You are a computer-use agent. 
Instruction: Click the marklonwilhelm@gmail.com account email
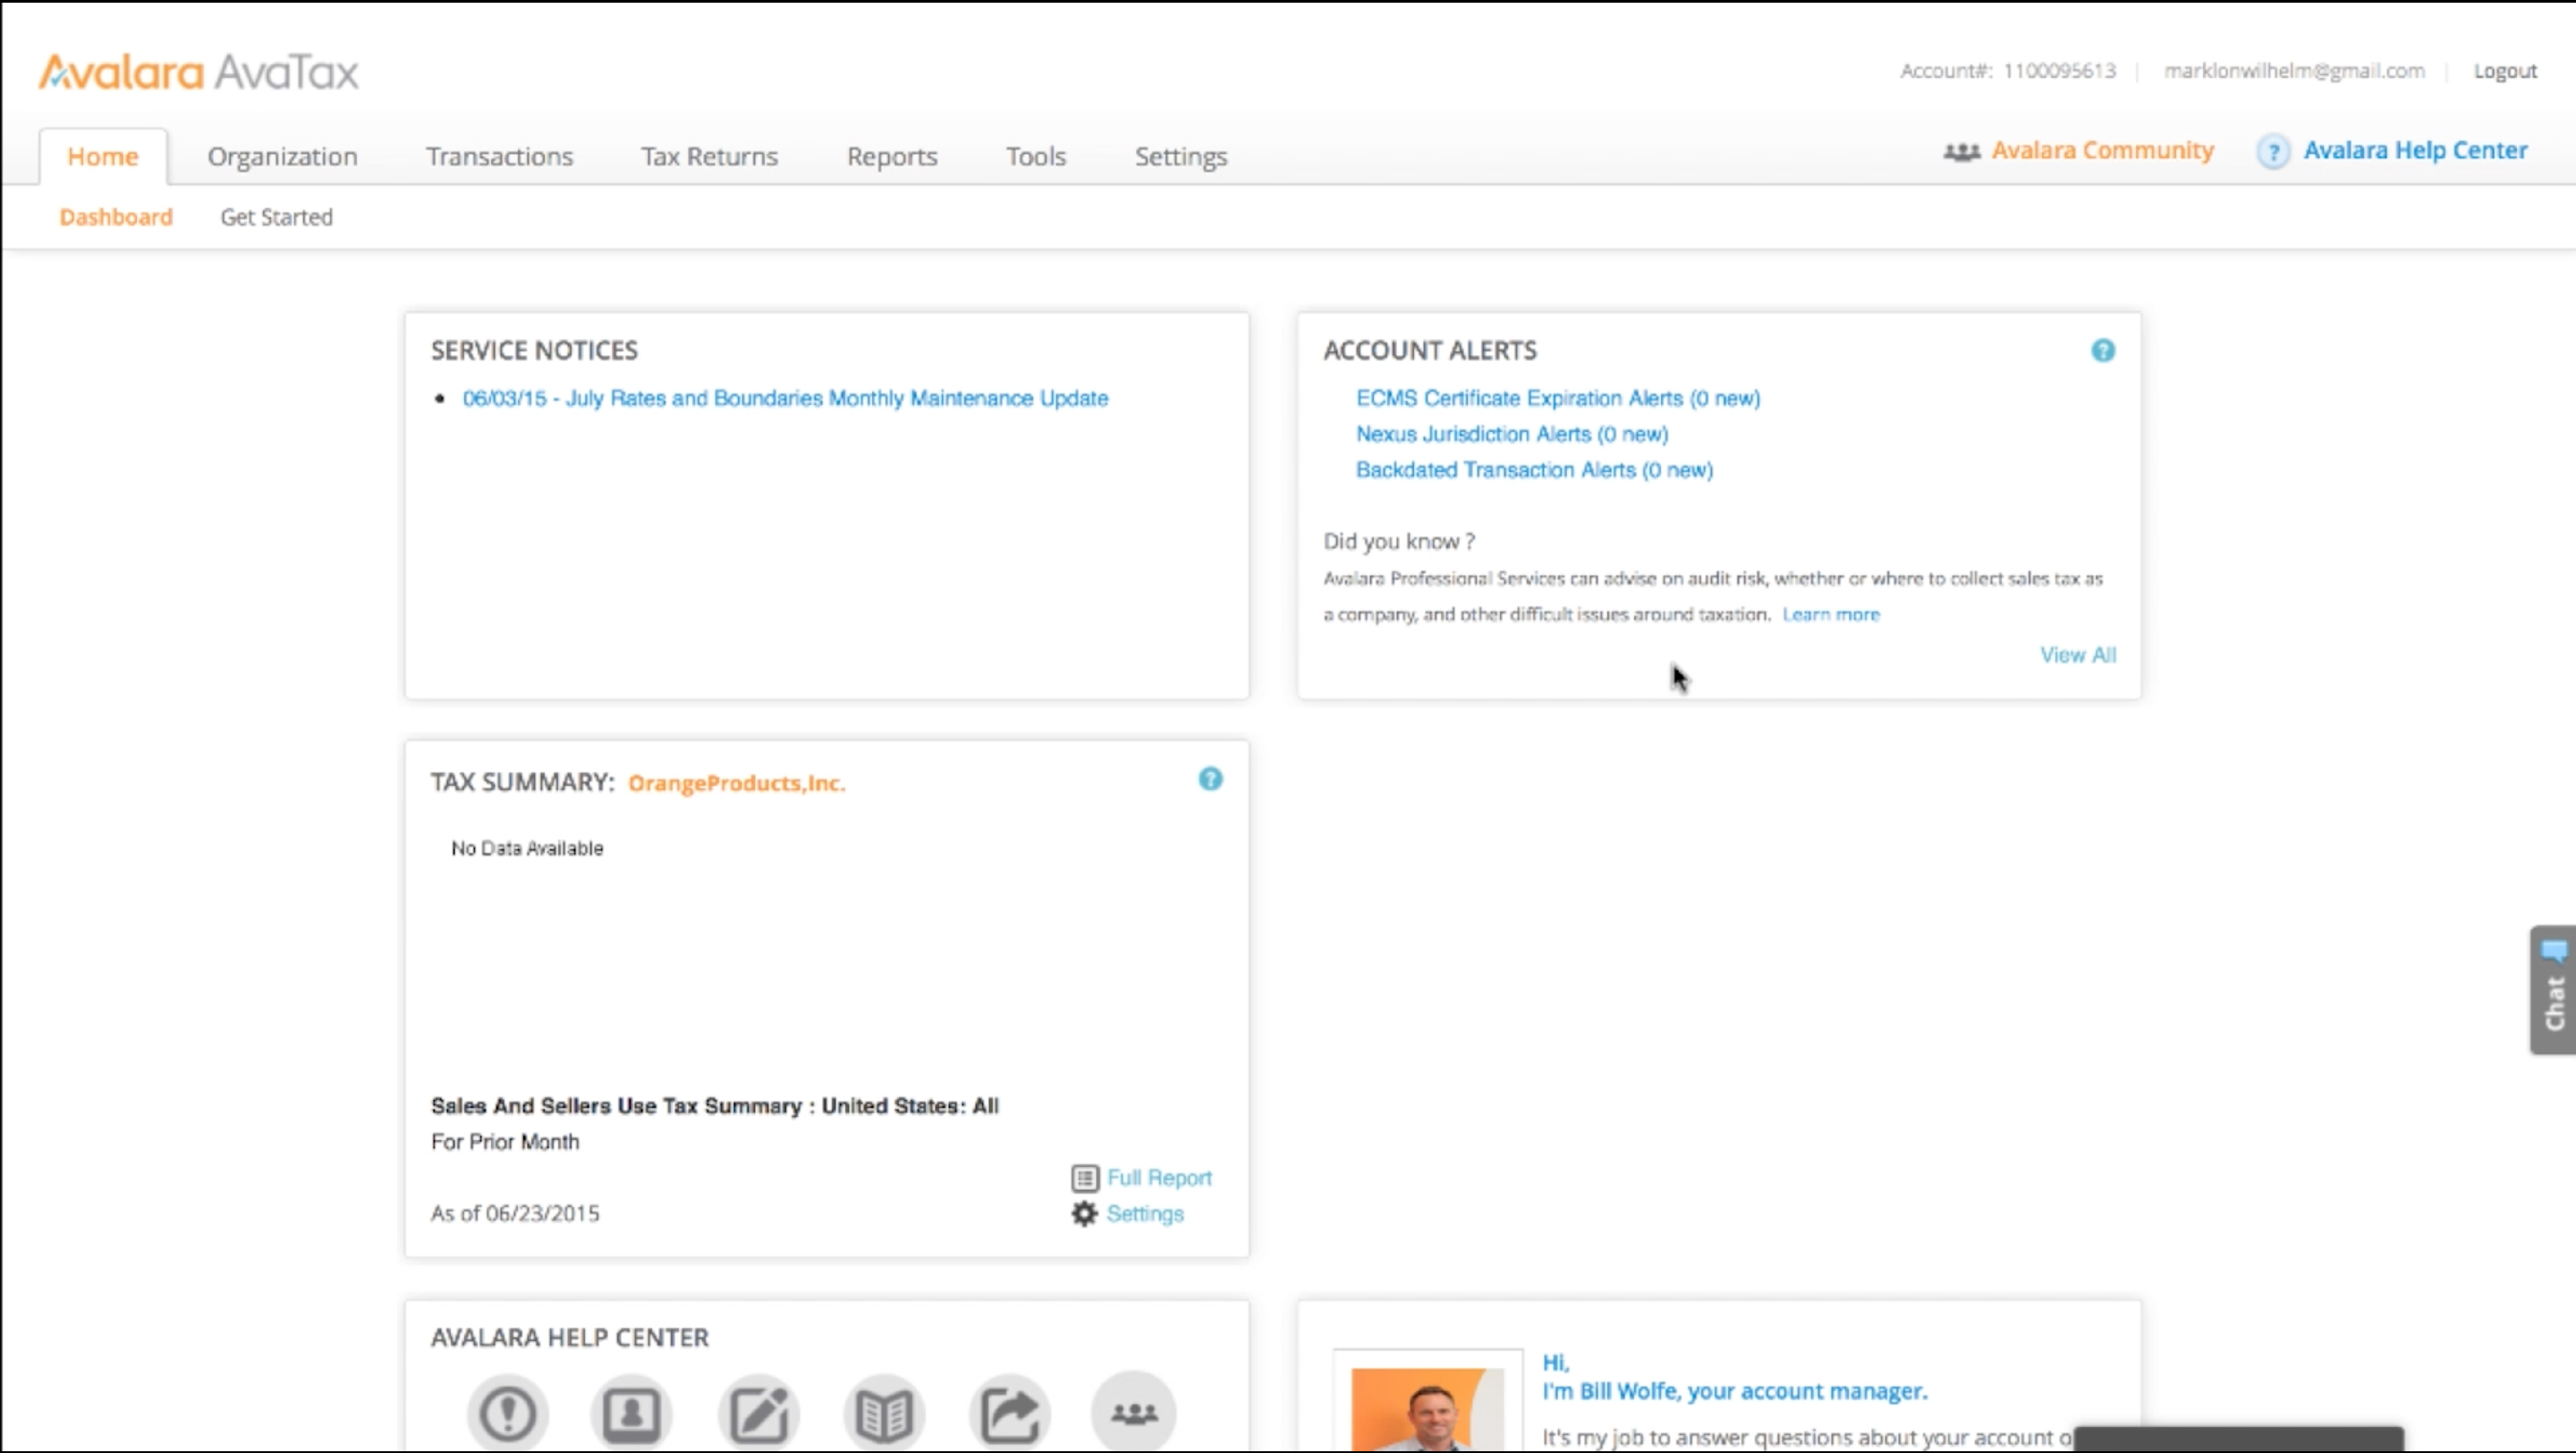click(x=2294, y=71)
